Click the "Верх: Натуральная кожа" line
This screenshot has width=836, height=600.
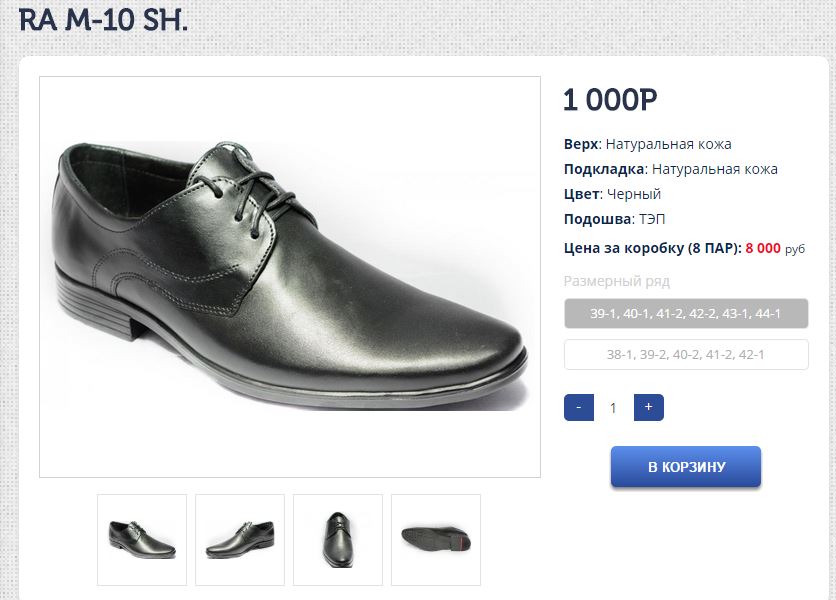(648, 144)
